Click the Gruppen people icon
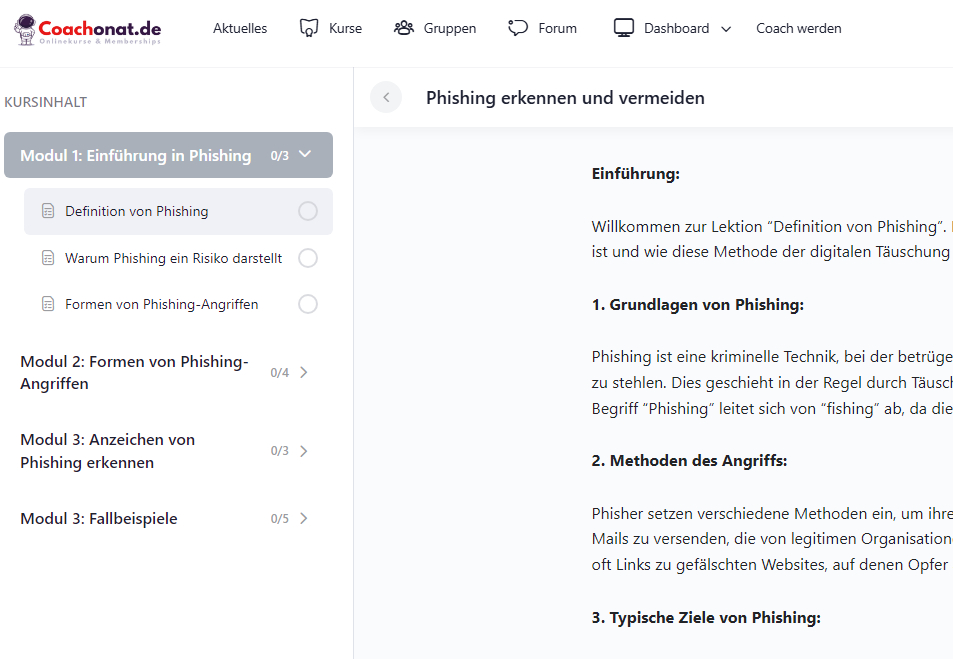 click(404, 28)
